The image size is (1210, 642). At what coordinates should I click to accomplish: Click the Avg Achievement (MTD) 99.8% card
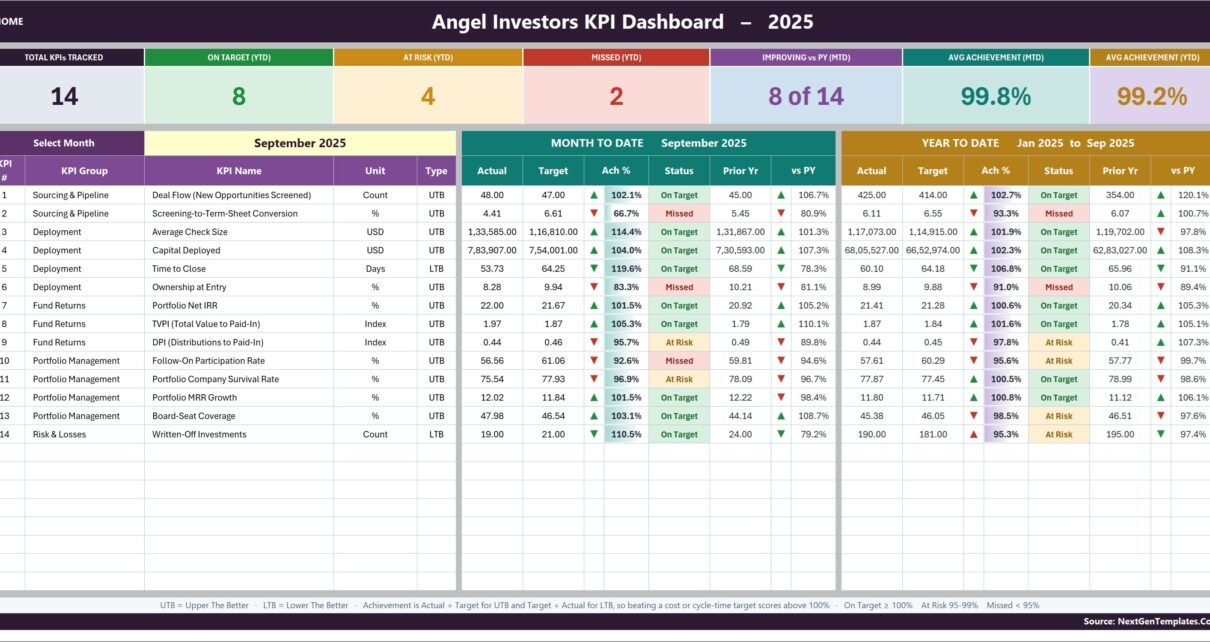pos(996,87)
